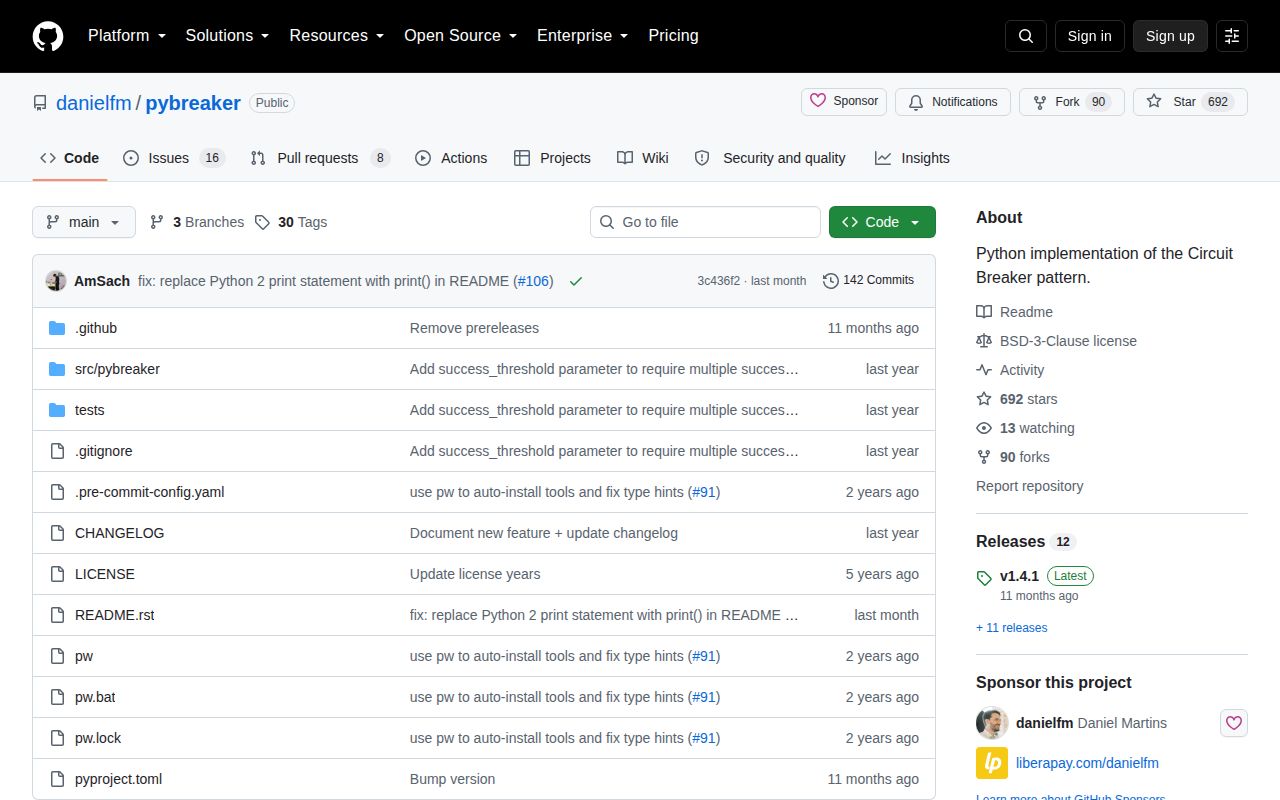Viewport: 1280px width, 800px height.
Task: Open the Wiki tab
Action: [643, 158]
